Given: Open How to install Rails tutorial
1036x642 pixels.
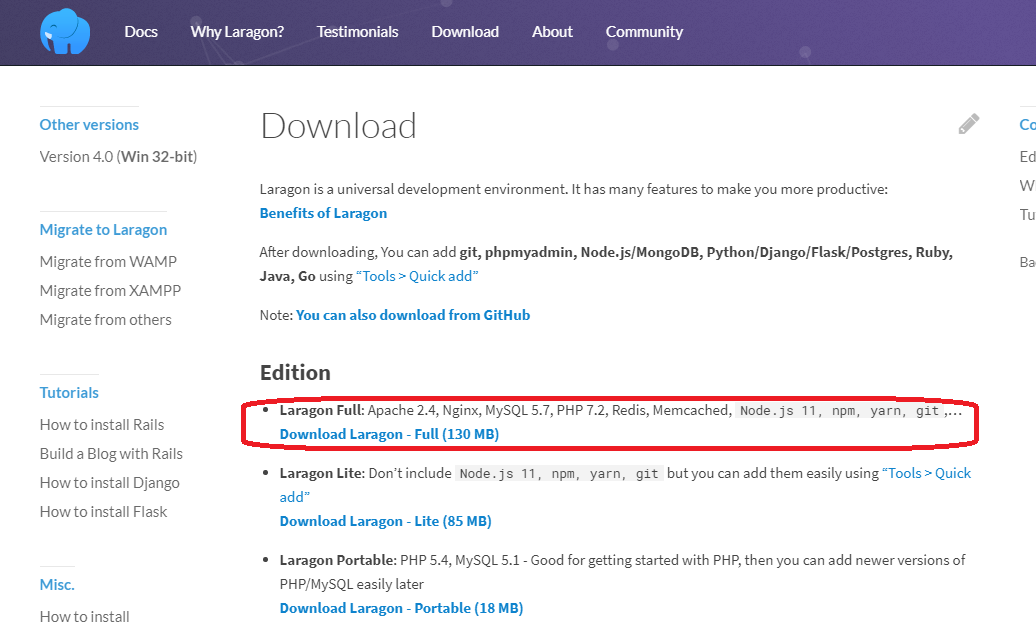Looking at the screenshot, I should pos(102,425).
